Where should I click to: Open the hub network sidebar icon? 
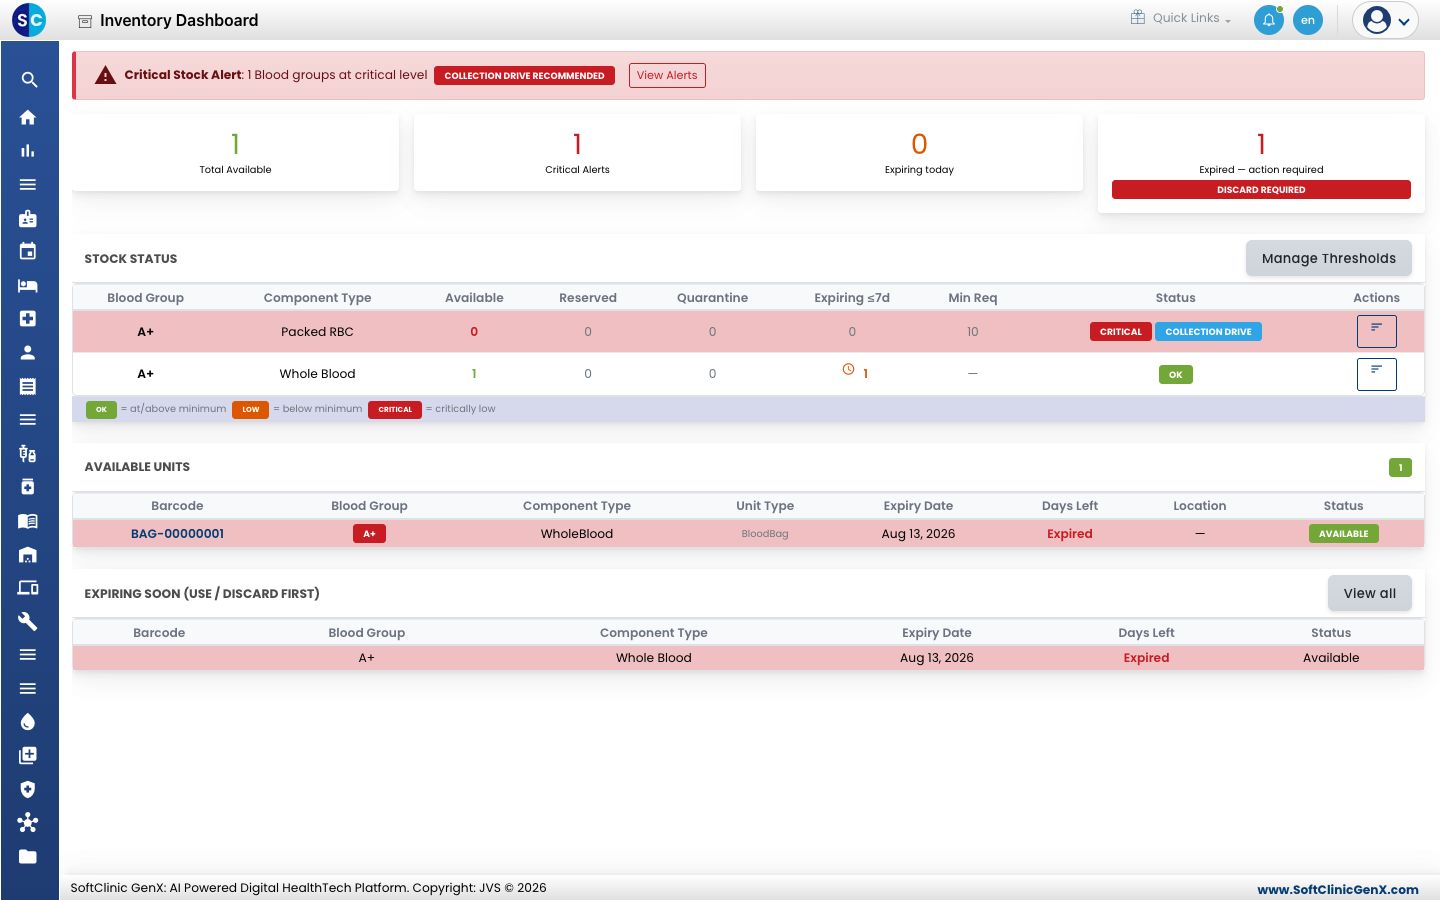tap(28, 822)
